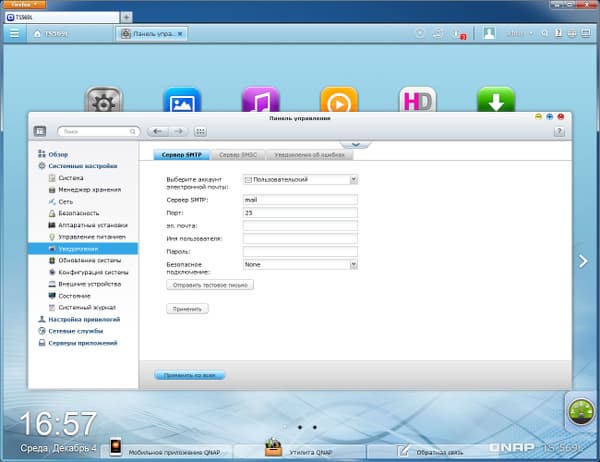600x462 pixels.
Task: Open Control Panel help question mark
Action: 559,132
